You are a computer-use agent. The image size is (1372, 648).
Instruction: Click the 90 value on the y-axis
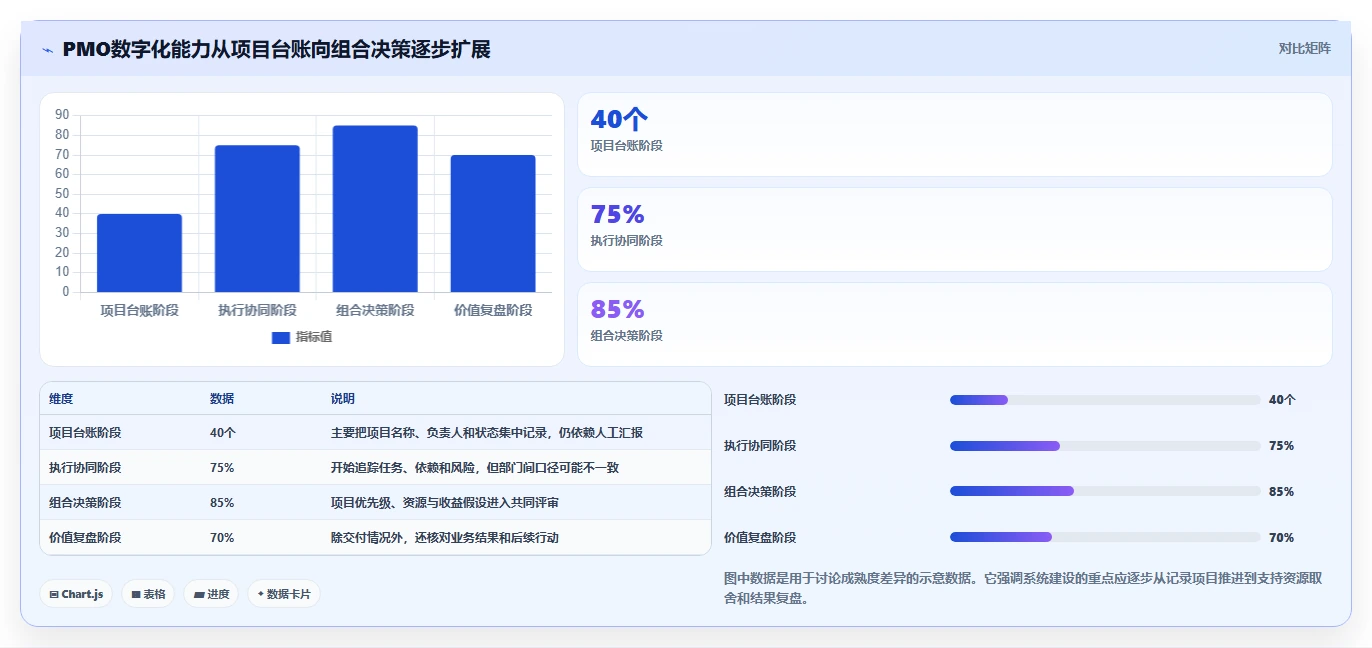point(62,115)
